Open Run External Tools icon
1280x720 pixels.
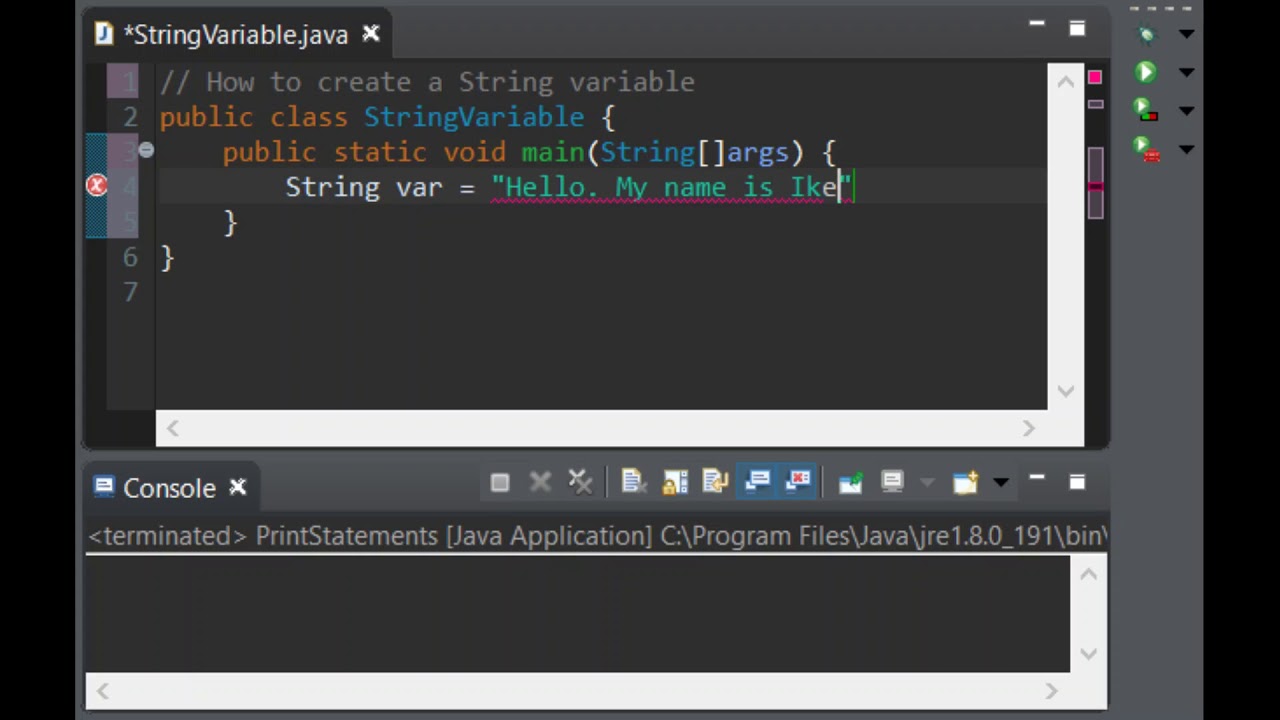point(1146,150)
